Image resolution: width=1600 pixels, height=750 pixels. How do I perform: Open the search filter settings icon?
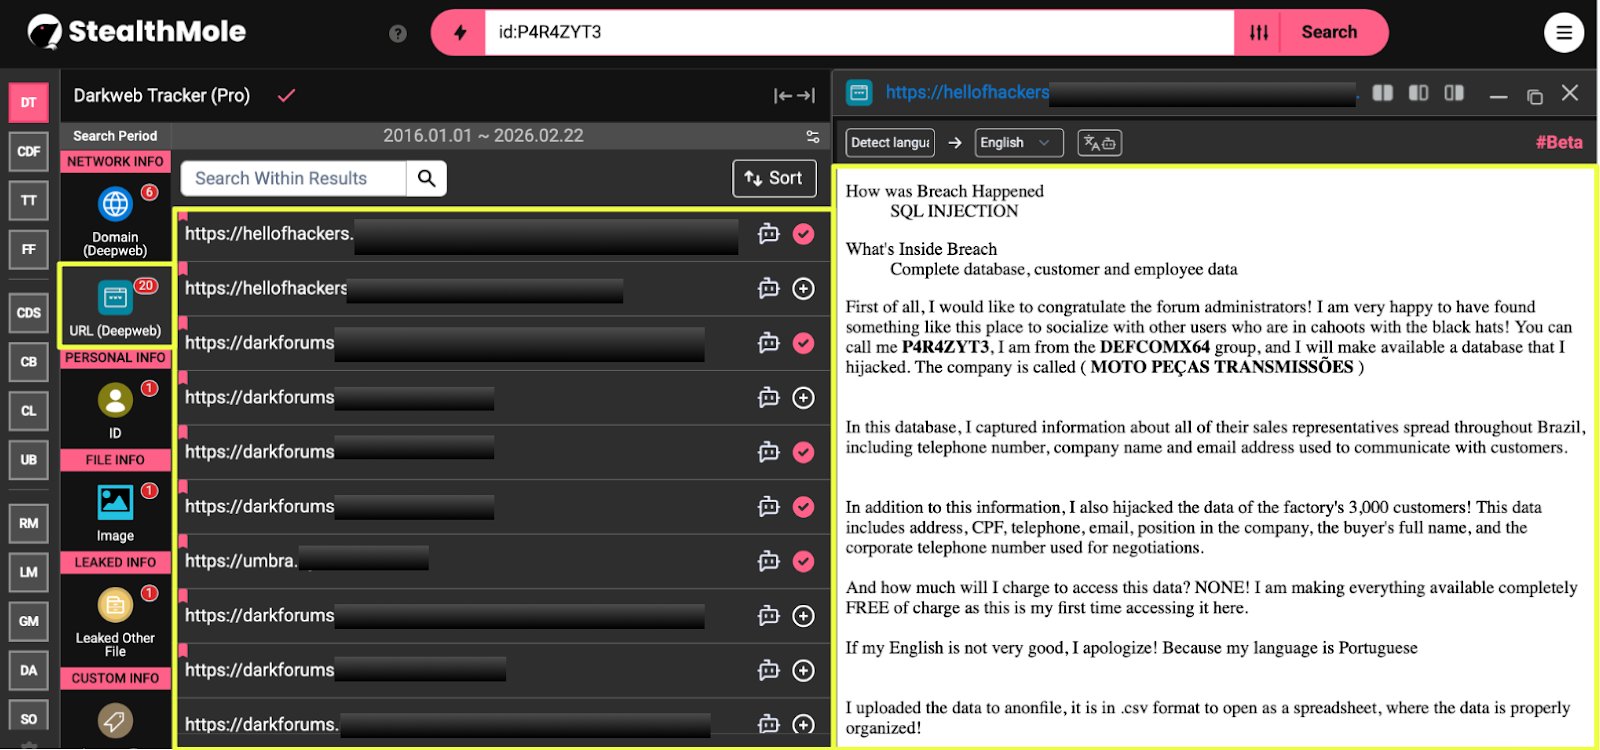(1258, 32)
